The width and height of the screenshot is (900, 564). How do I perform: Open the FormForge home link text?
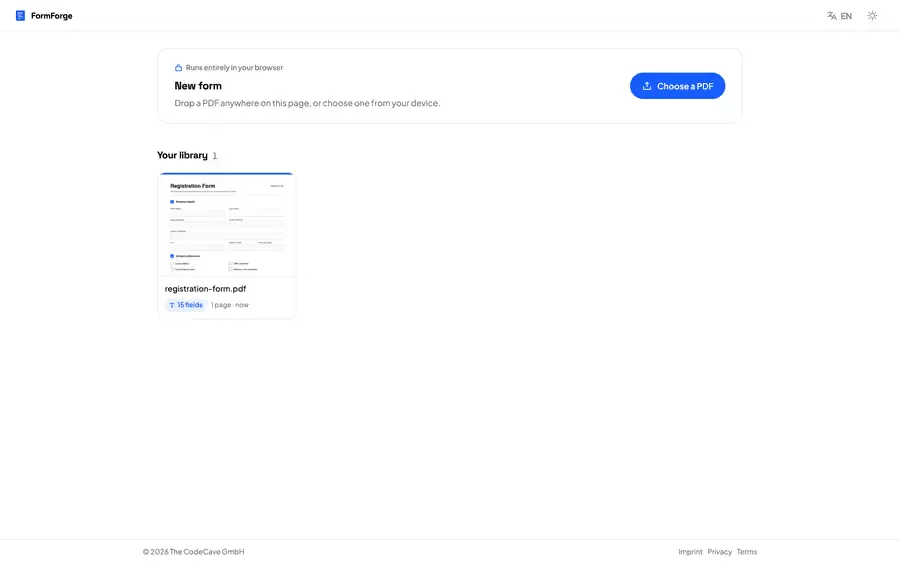[52, 16]
